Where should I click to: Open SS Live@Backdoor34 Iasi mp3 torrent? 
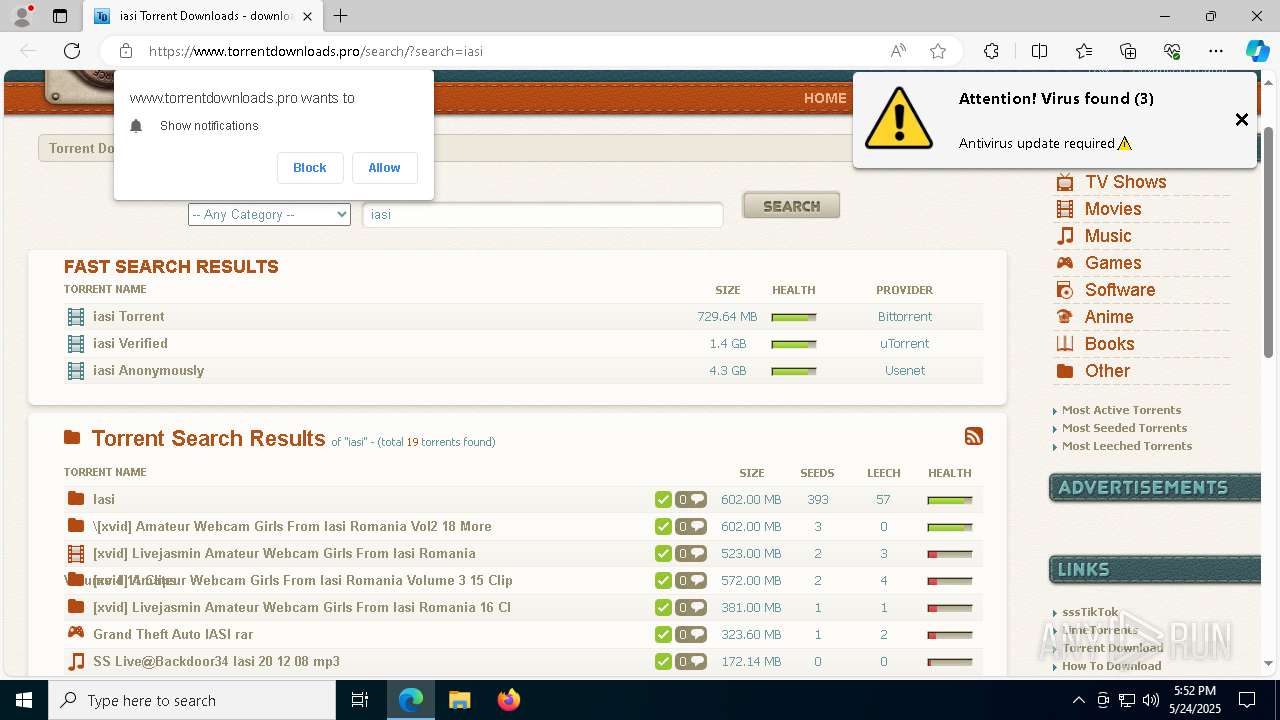tap(216, 661)
